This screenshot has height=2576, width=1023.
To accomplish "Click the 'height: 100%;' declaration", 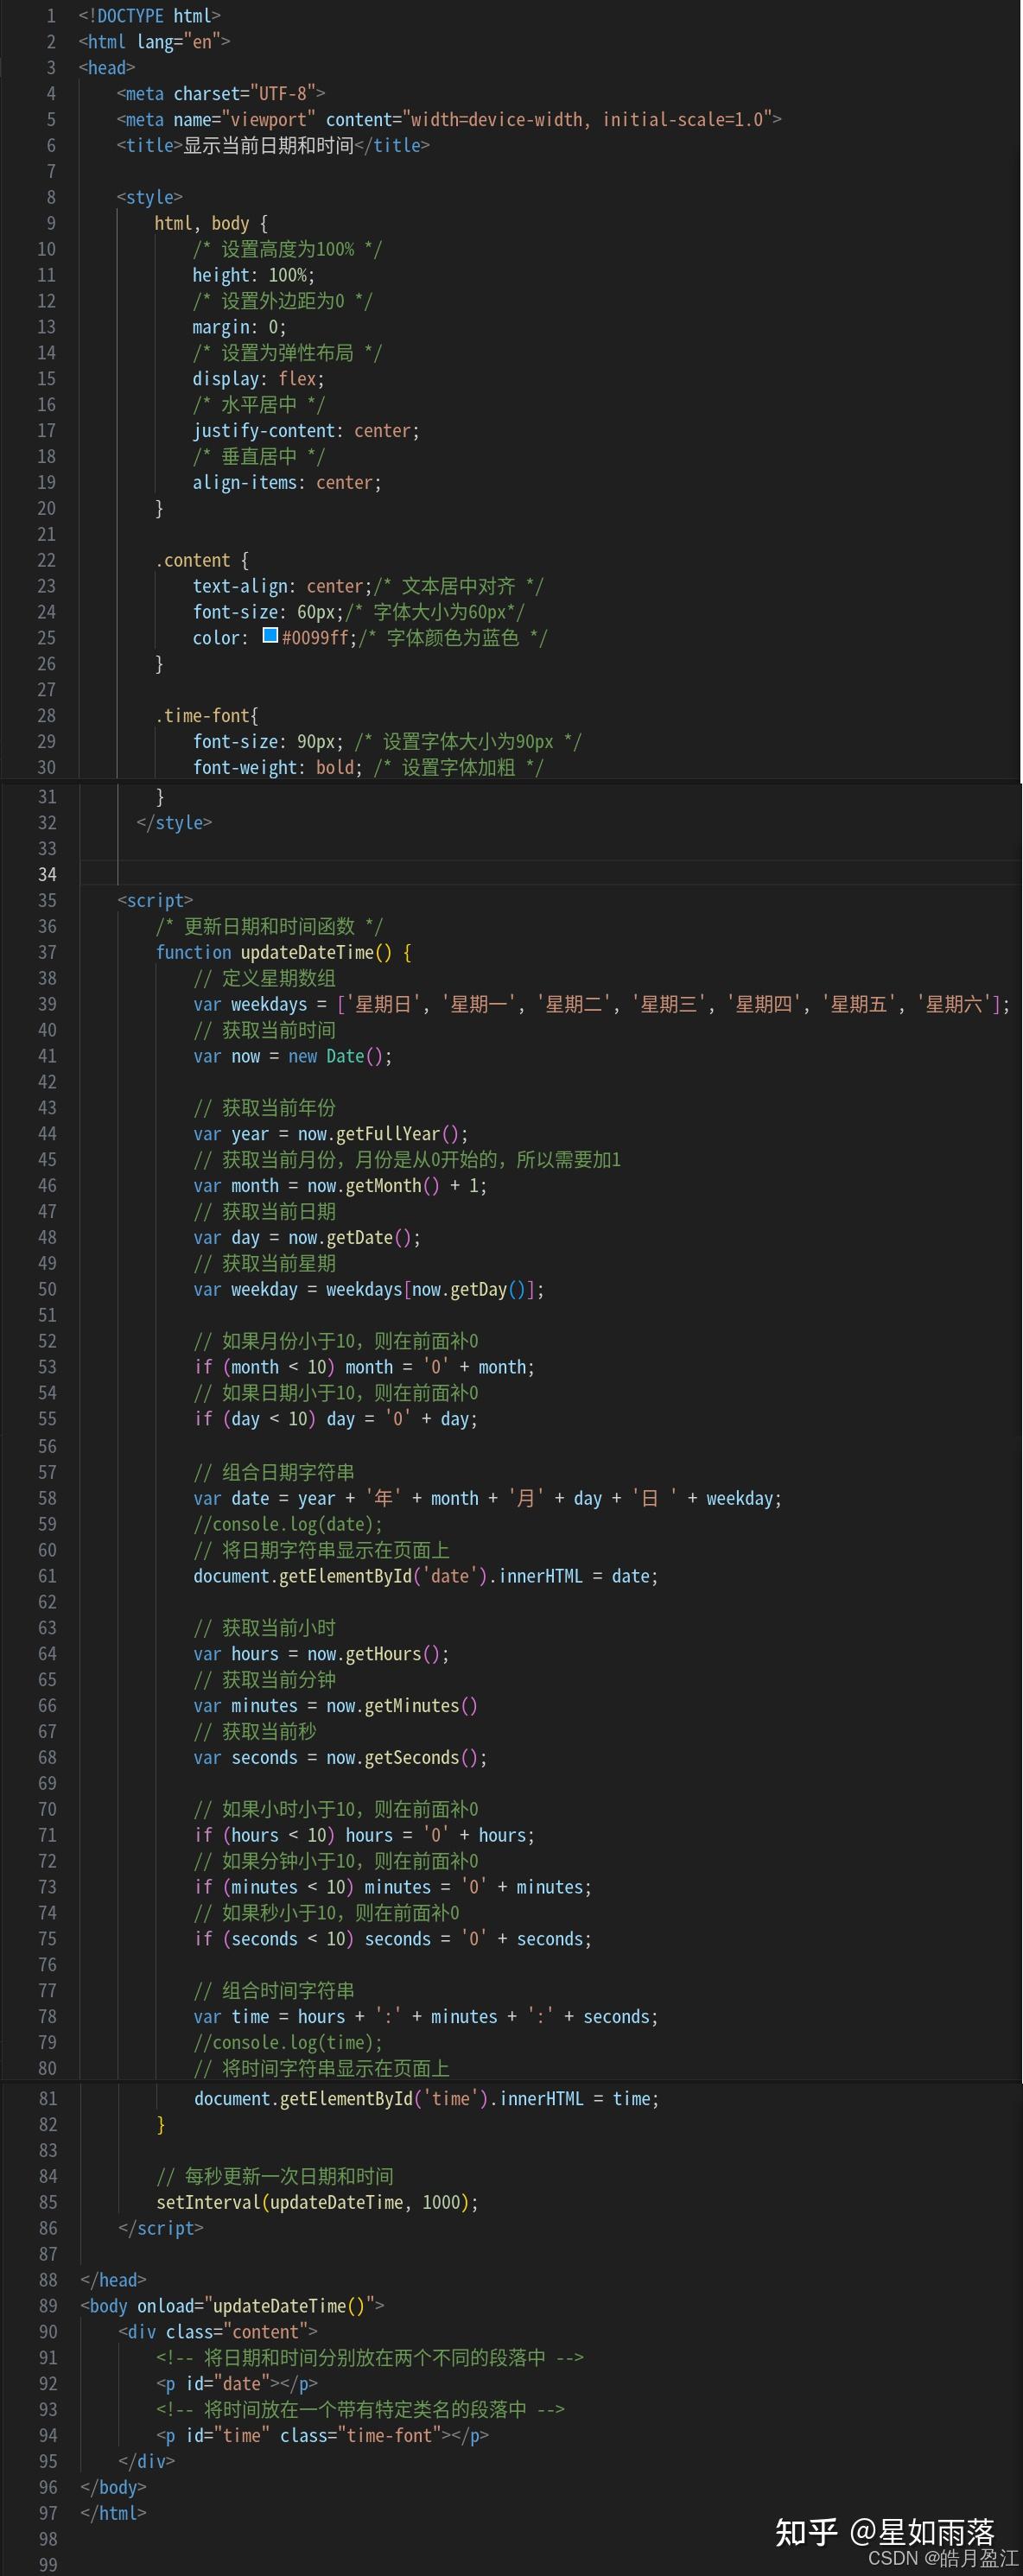I will [x=254, y=276].
